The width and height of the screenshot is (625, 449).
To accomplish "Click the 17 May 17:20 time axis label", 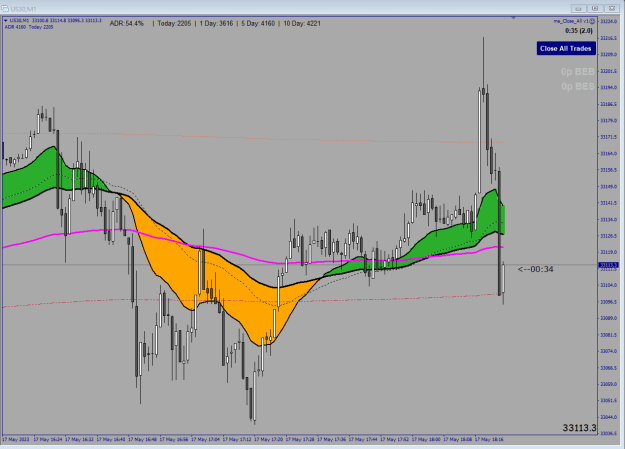I will [x=268, y=439].
